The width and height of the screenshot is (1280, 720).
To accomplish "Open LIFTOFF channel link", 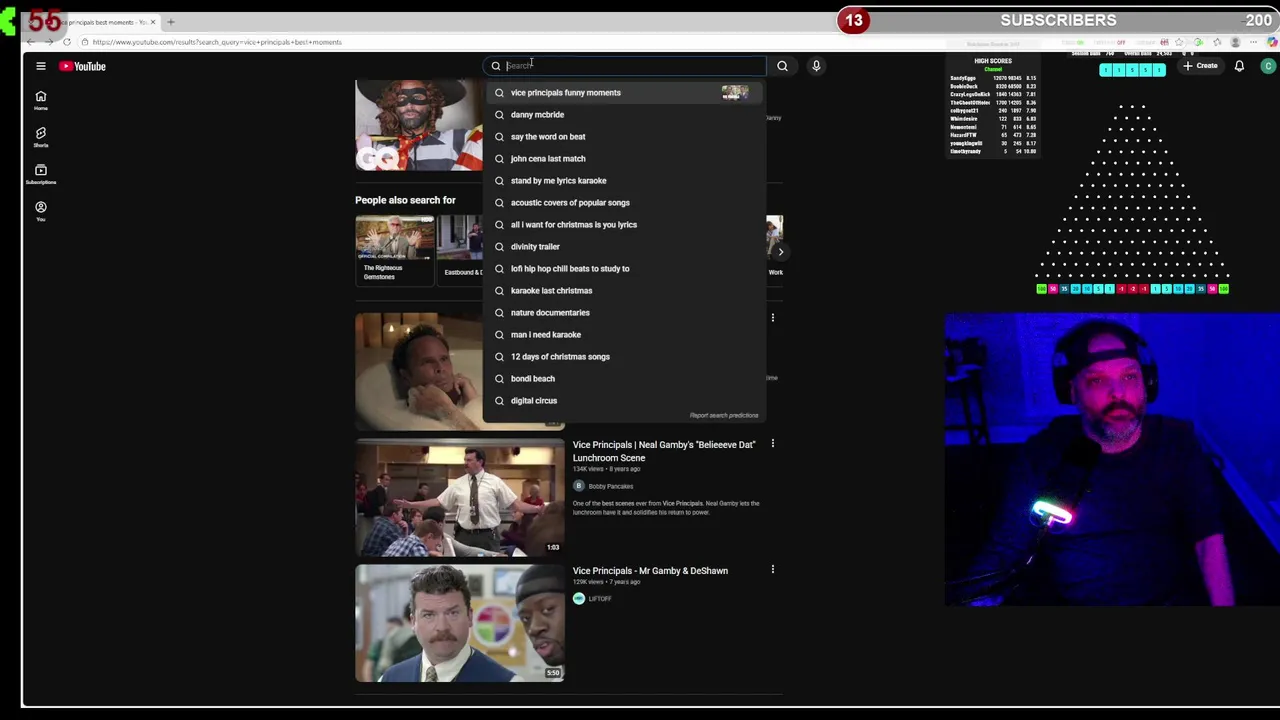I will (599, 598).
